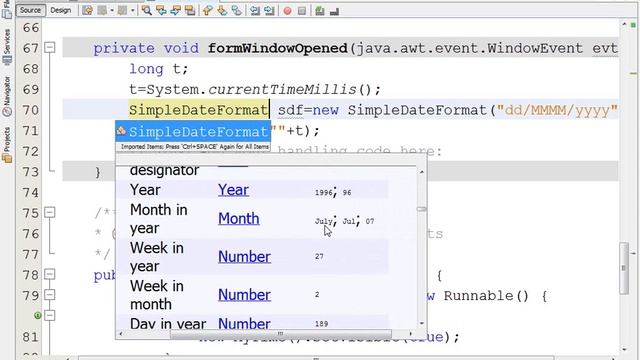Switch to Design view tab
Image resolution: width=640 pixels, height=360 pixels.
(x=60, y=10)
